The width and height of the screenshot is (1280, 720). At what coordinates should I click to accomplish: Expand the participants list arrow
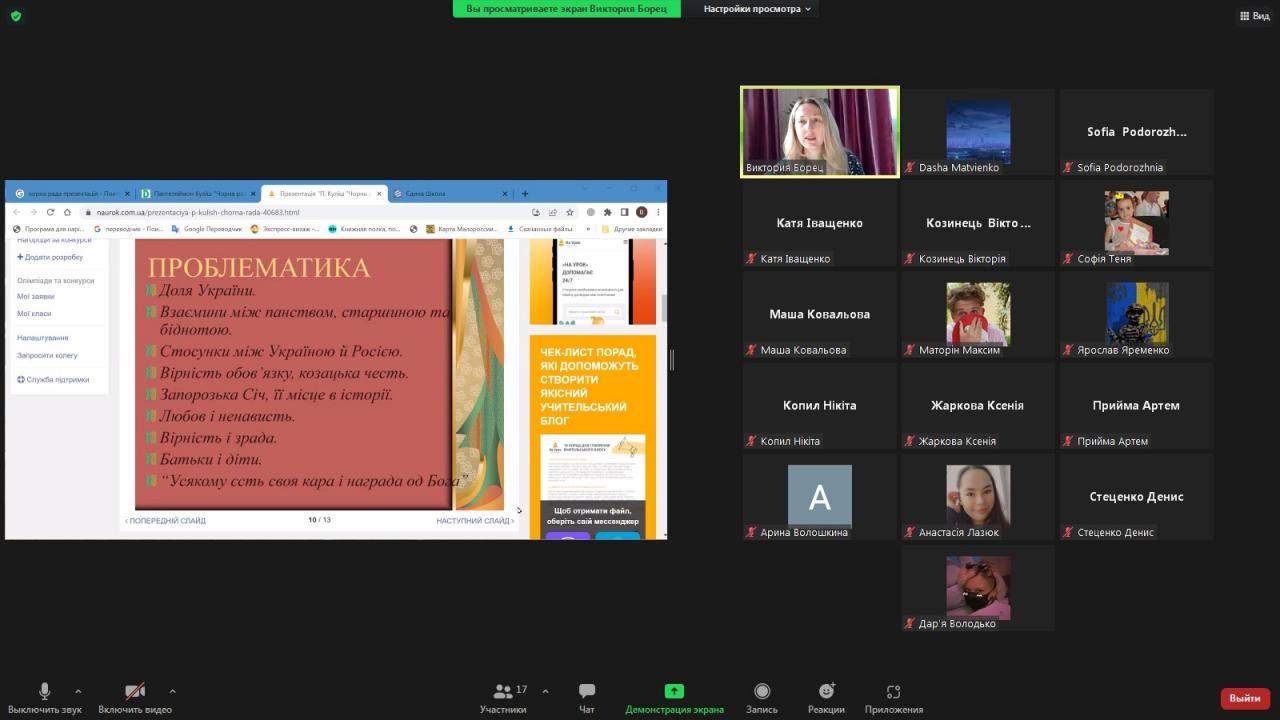tap(545, 691)
